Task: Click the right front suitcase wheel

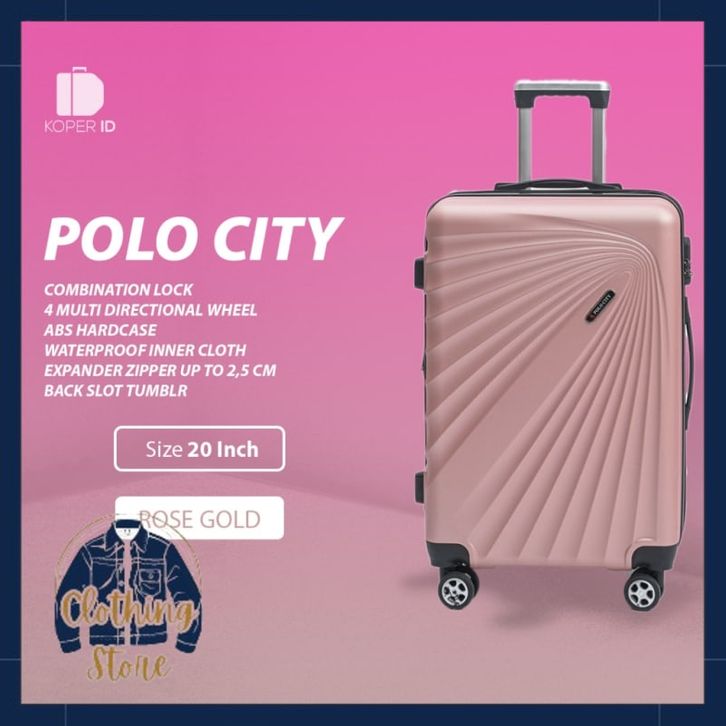Action: [x=643, y=591]
